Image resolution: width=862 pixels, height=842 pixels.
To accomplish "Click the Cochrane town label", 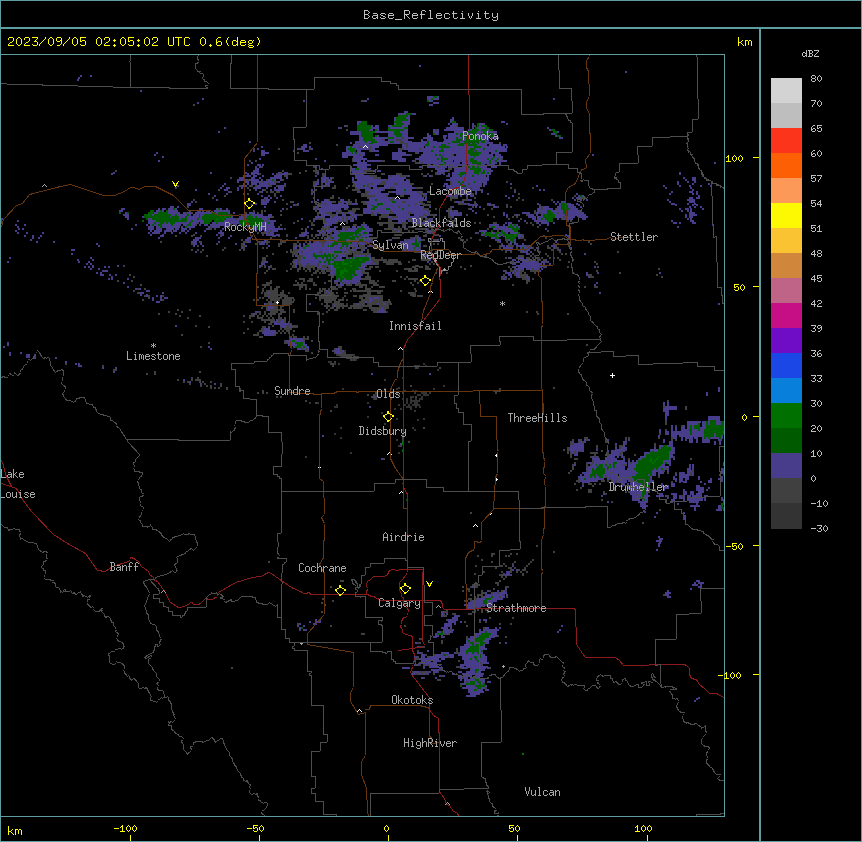I will [x=322, y=568].
